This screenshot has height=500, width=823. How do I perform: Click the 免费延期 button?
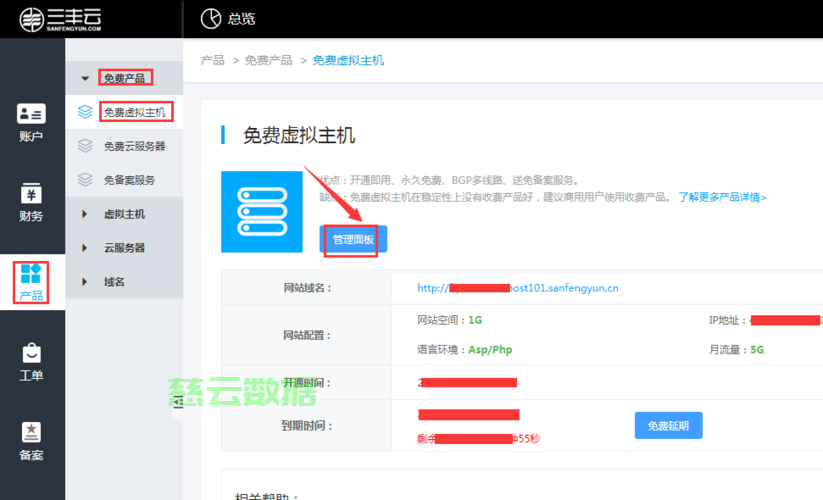(668, 426)
